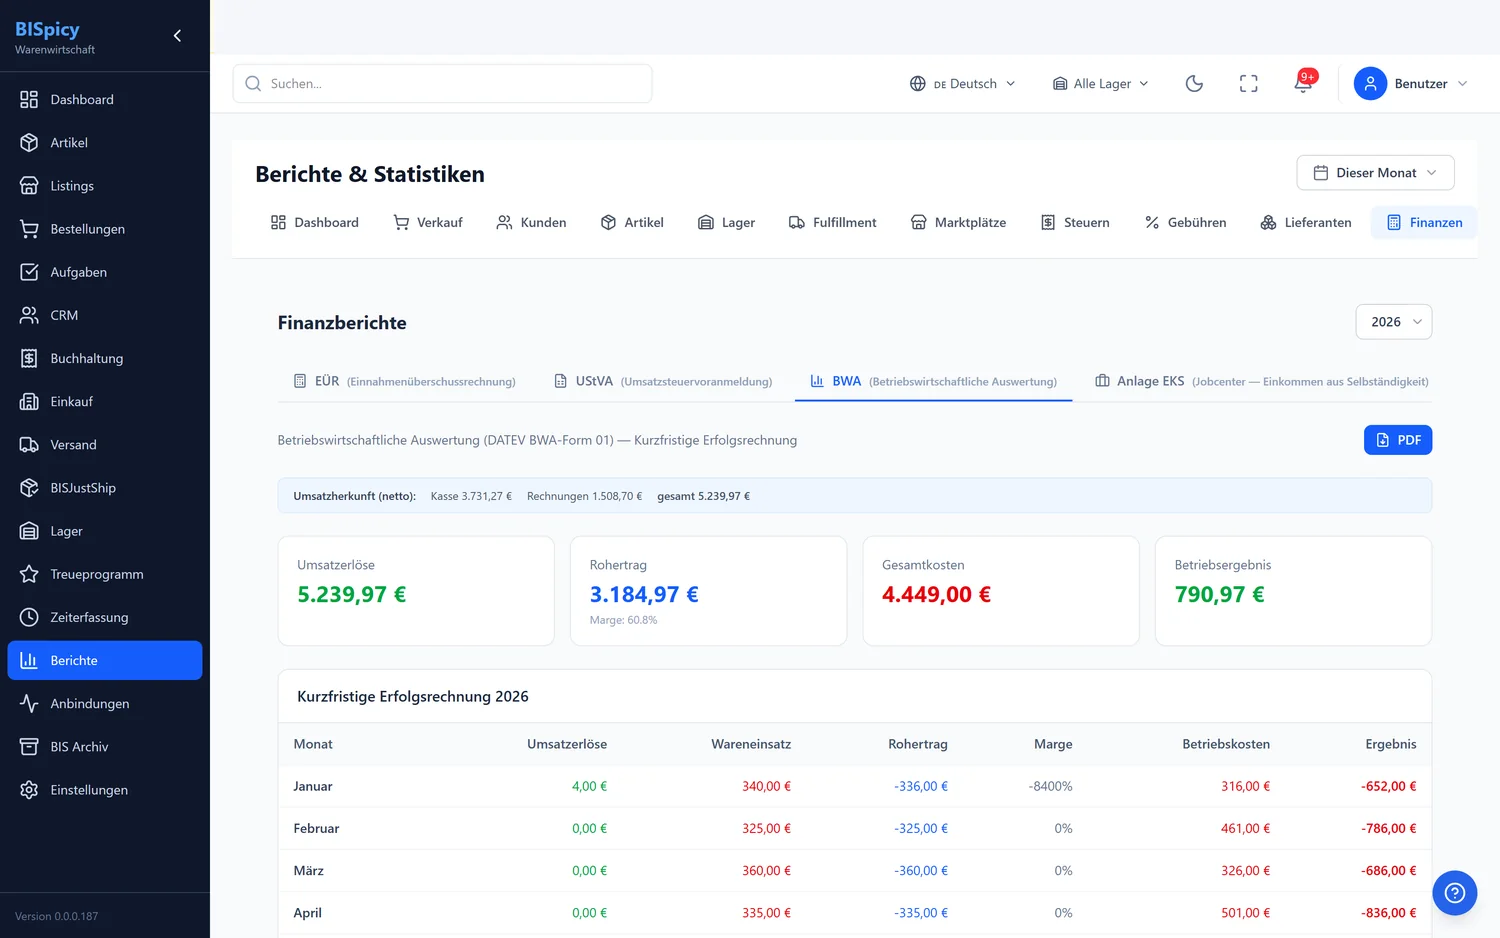This screenshot has height=938, width=1500.
Task: Expand the Dieser Monat period dropdown
Action: [x=1375, y=173]
